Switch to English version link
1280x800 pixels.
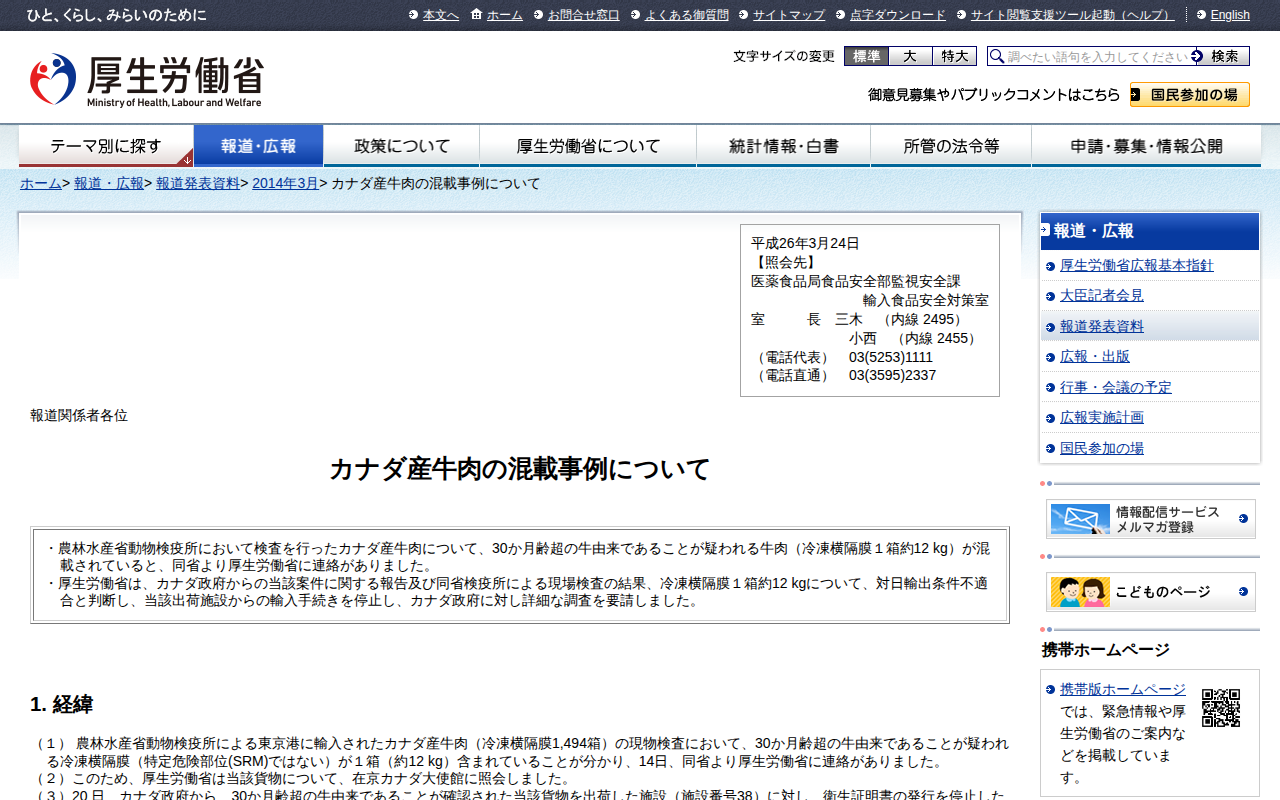point(1230,15)
